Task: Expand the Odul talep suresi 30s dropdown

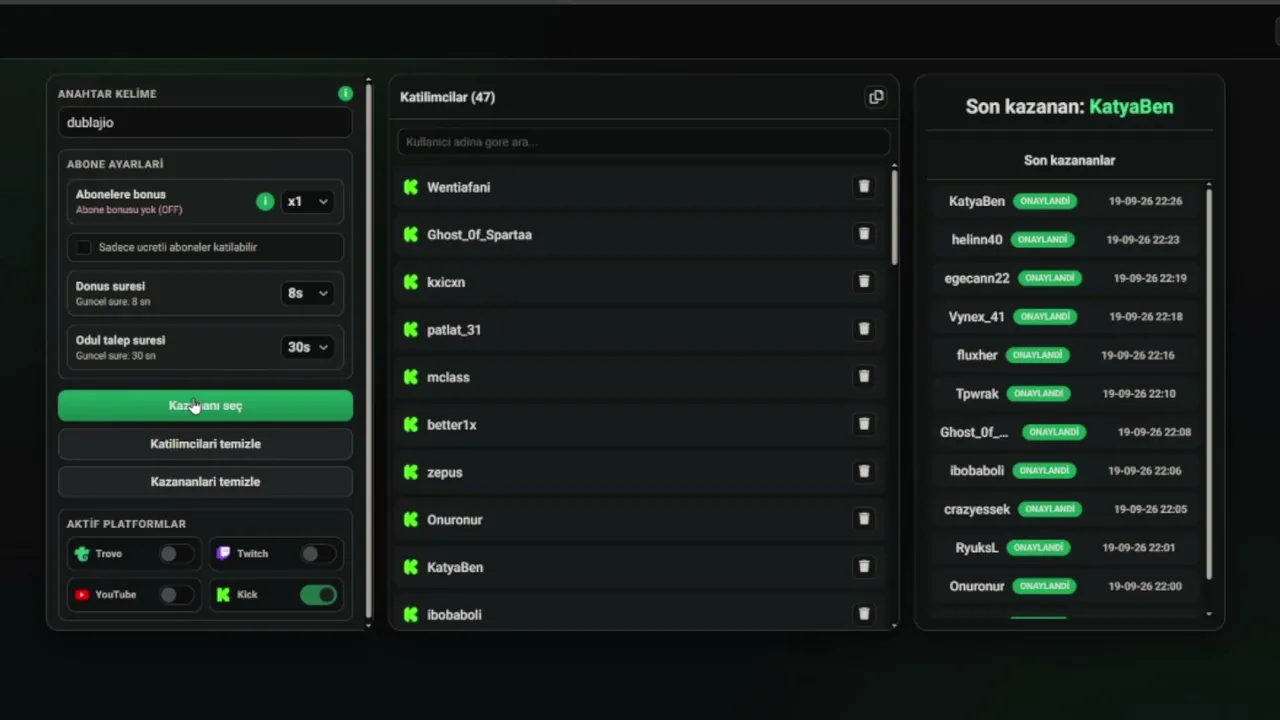Action: [x=307, y=347]
